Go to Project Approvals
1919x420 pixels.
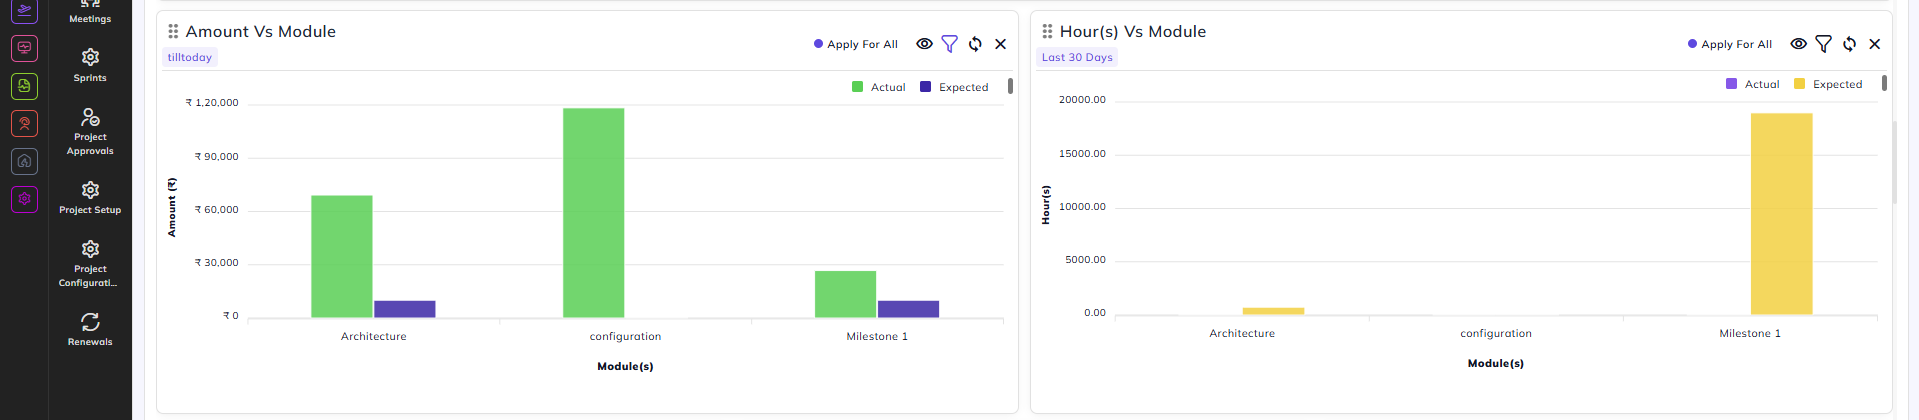point(90,132)
